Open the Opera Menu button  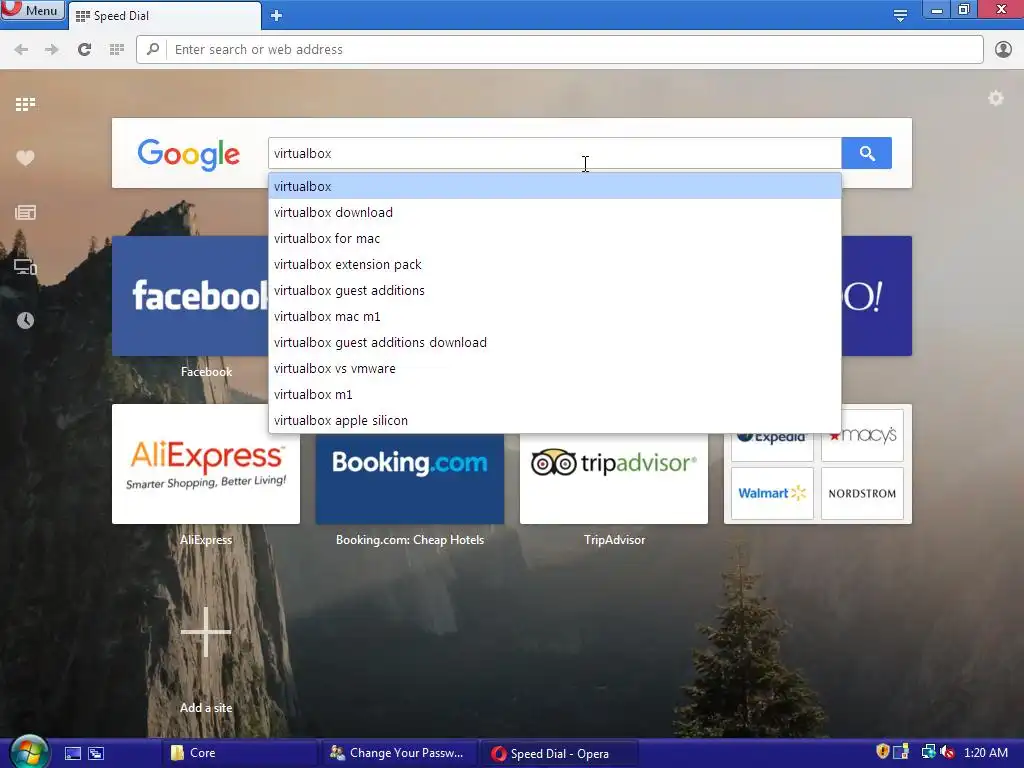31,10
